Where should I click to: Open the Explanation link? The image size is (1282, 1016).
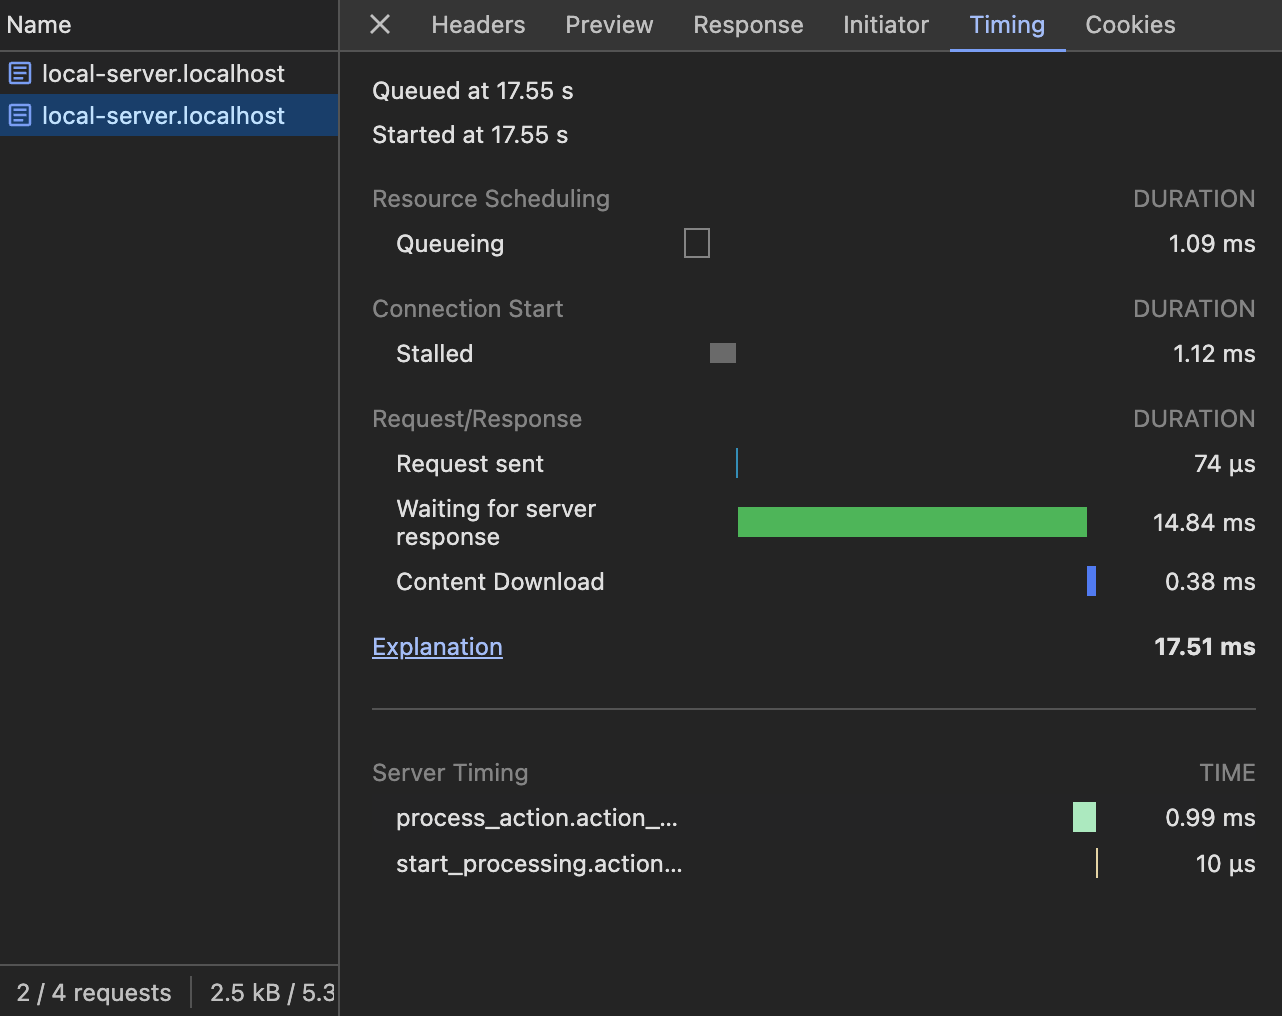pos(437,647)
